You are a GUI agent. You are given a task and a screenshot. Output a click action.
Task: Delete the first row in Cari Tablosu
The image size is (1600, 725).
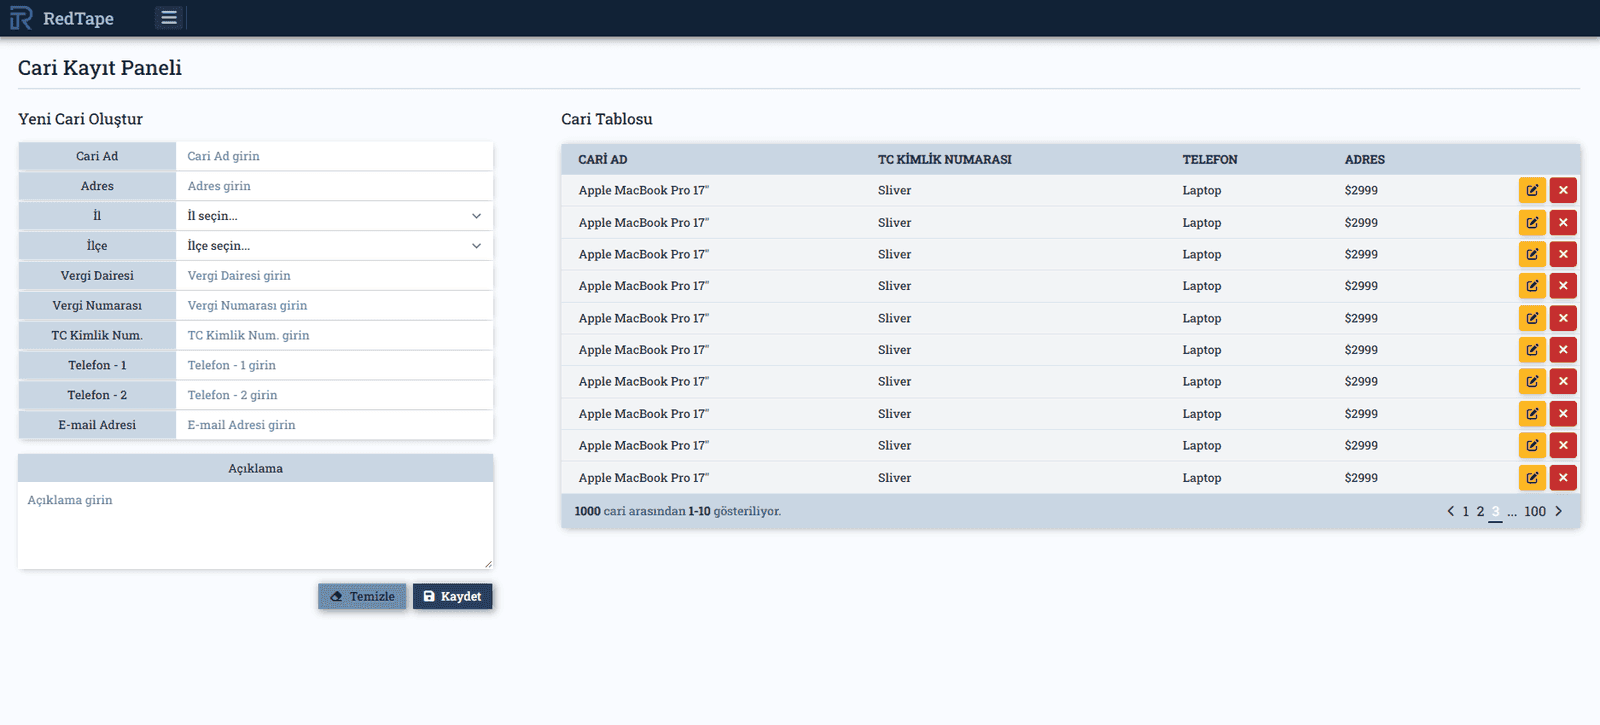tap(1563, 190)
